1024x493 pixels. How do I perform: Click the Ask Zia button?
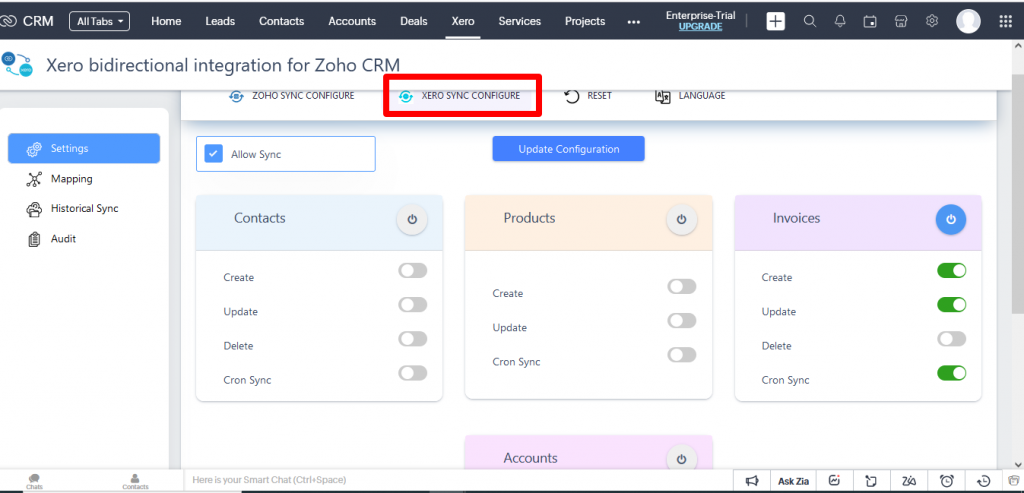click(793, 481)
